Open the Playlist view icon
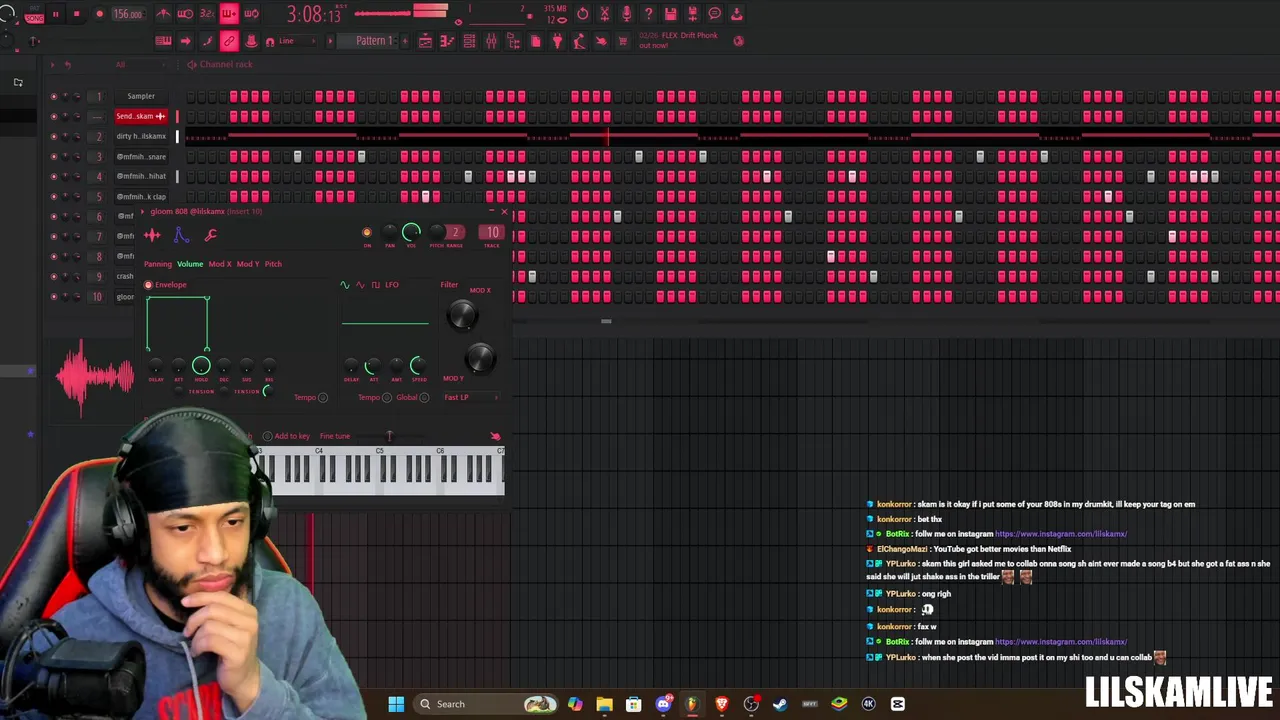This screenshot has height=720, width=1280. pyautogui.click(x=425, y=41)
